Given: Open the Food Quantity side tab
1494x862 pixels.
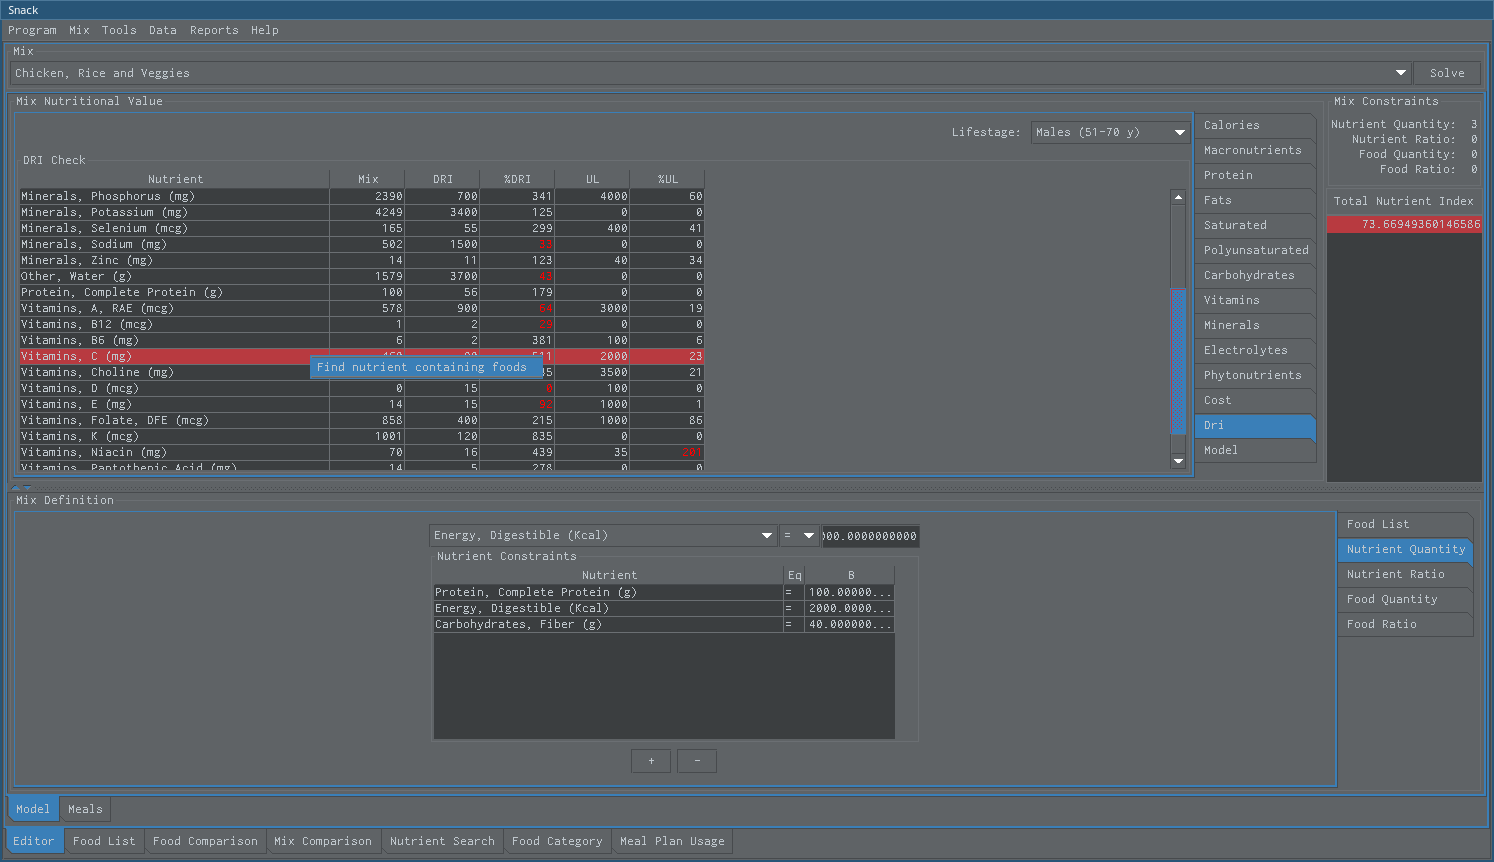Looking at the screenshot, I should point(1405,599).
